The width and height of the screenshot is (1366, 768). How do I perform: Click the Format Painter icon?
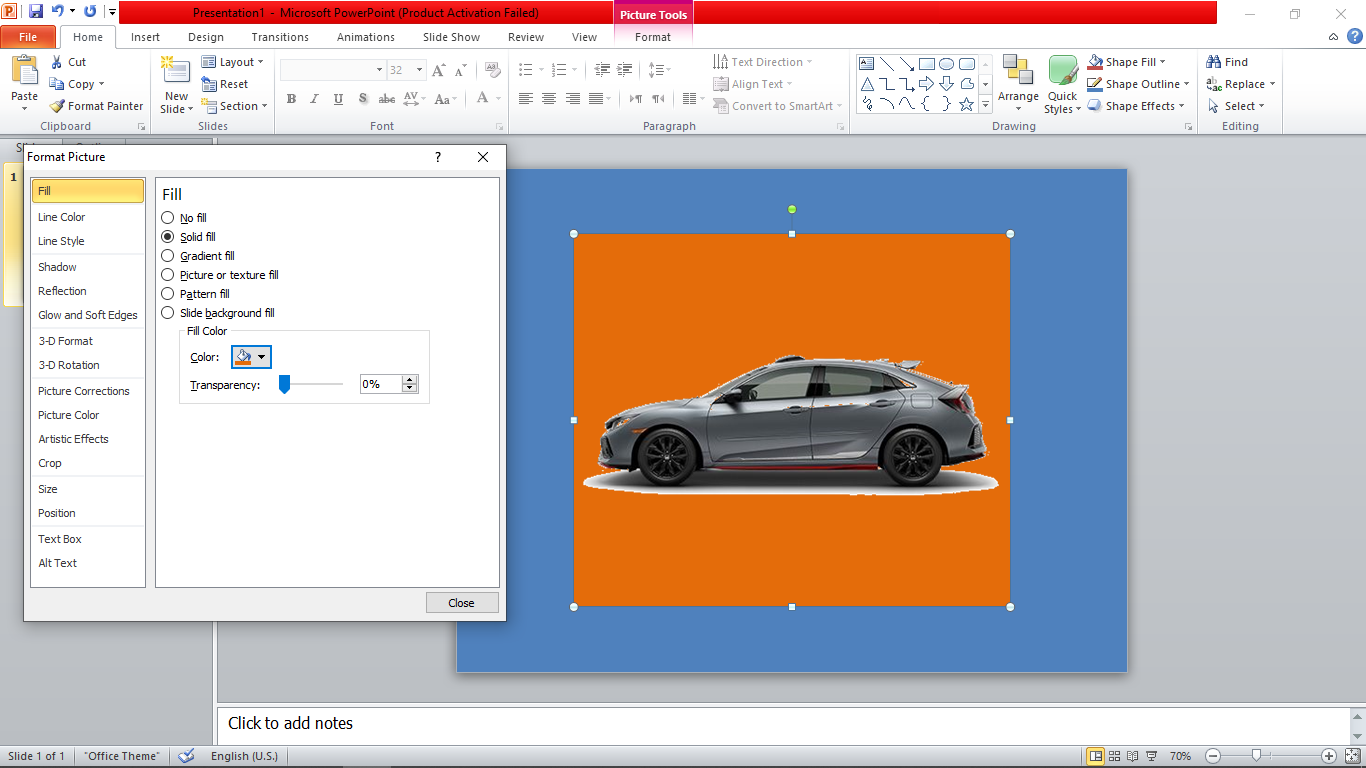pos(58,106)
